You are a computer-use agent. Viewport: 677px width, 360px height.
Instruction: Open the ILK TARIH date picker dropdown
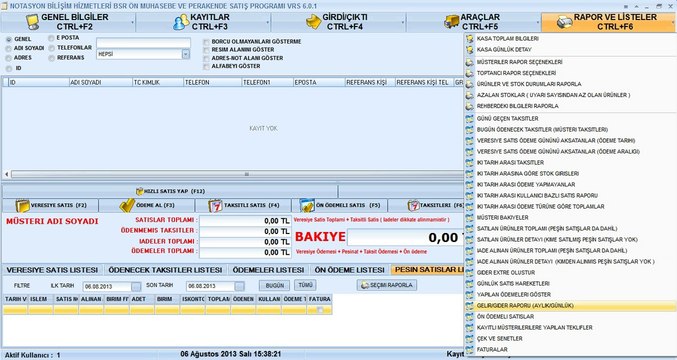(x=136, y=287)
